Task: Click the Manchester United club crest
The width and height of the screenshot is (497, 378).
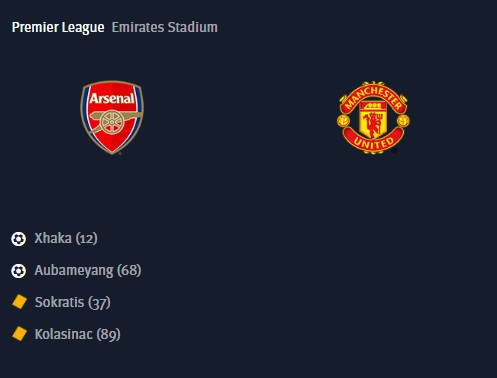Action: pyautogui.click(x=373, y=117)
